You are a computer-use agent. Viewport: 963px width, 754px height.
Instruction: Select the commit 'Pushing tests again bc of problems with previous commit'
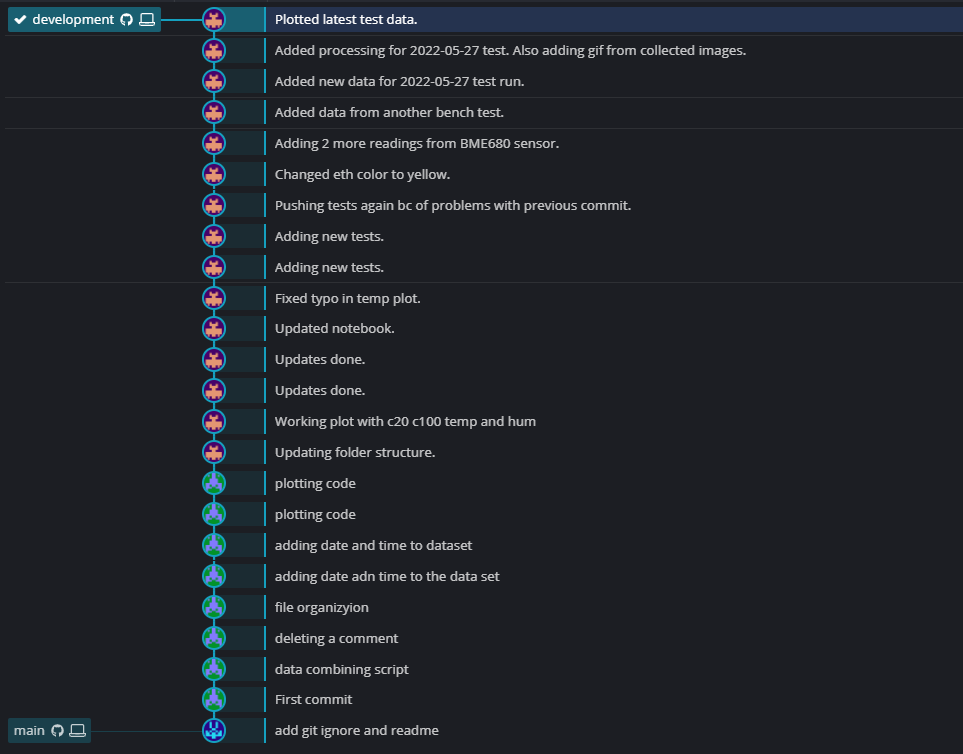[451, 205]
